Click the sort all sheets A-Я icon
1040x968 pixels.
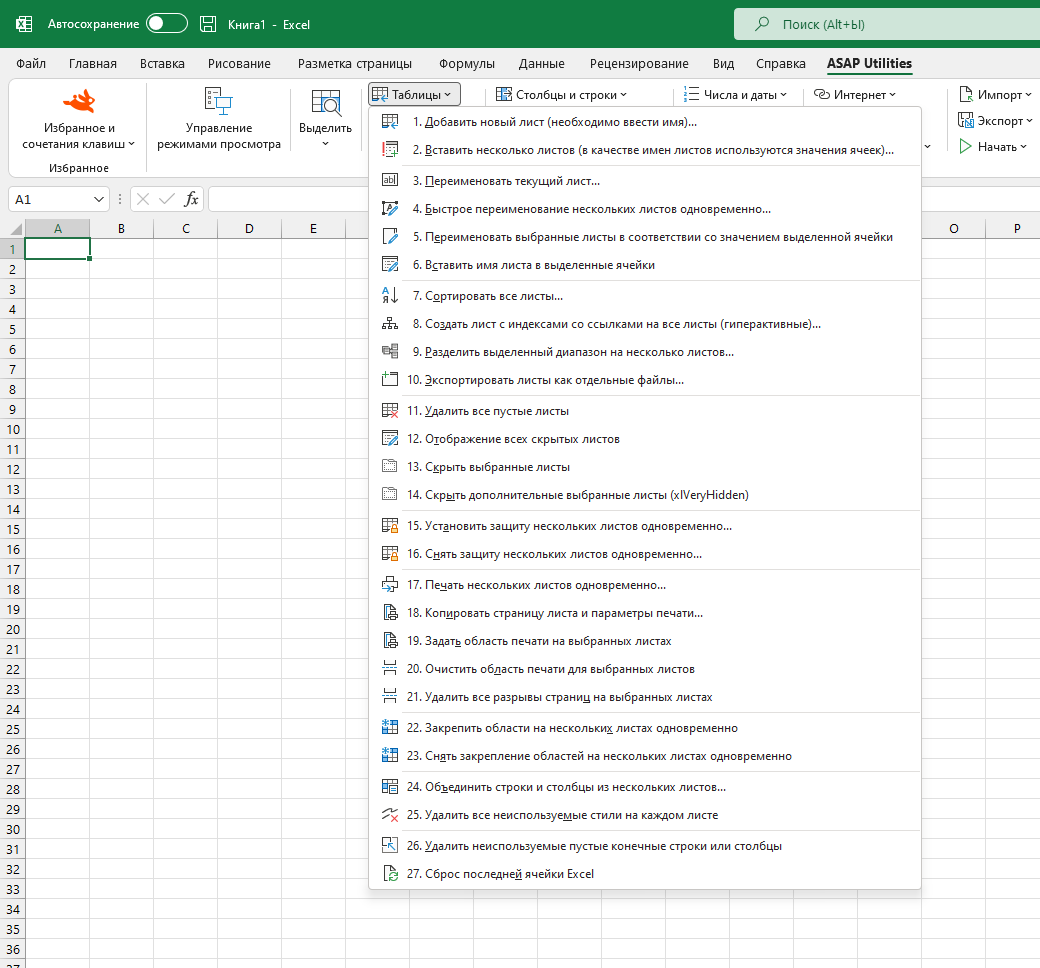tap(390, 296)
